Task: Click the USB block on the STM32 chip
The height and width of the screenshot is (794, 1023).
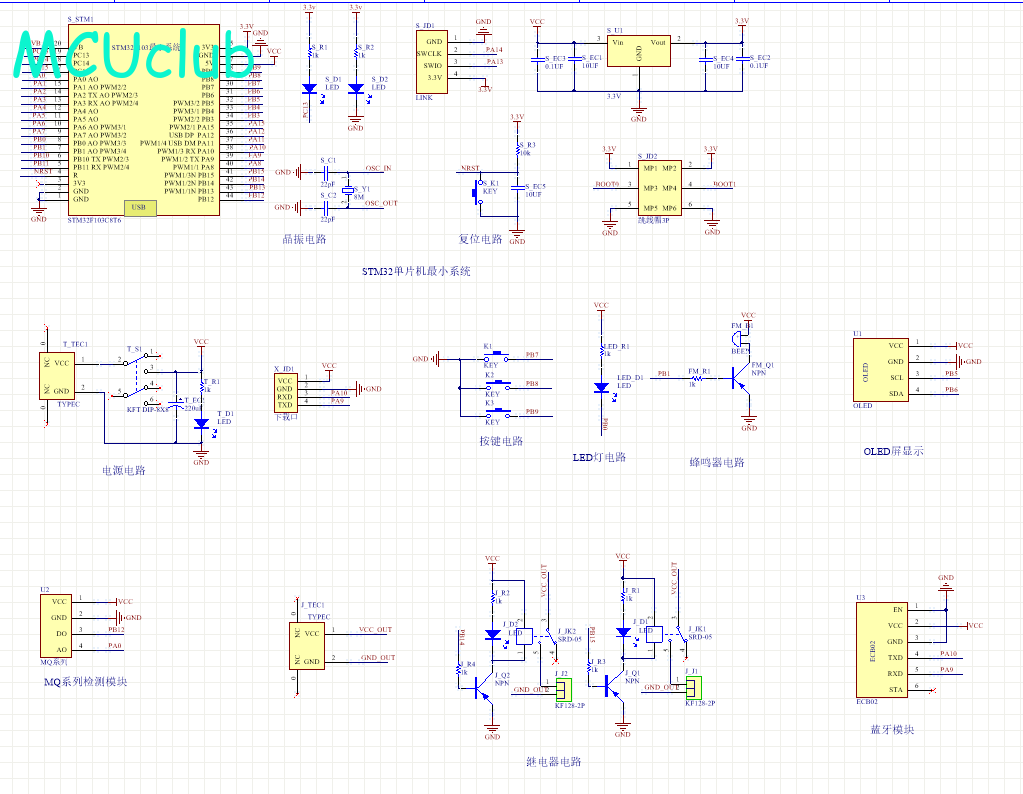Action: pyautogui.click(x=139, y=207)
